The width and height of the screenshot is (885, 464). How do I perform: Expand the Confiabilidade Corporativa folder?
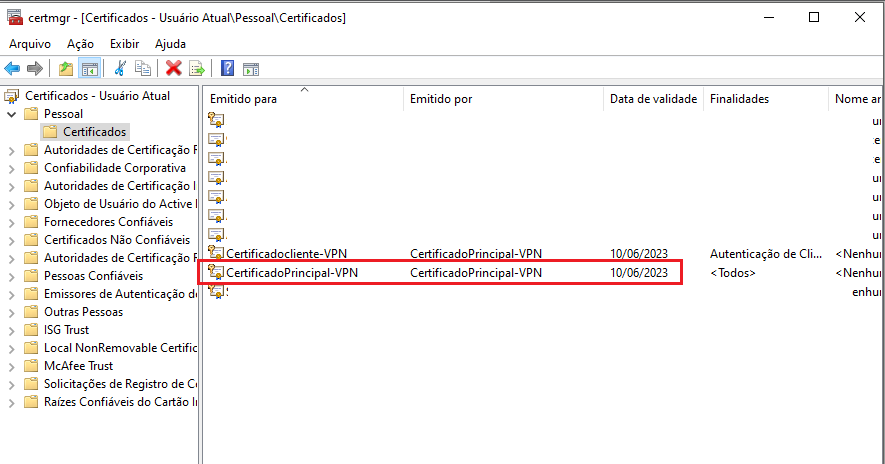(11, 168)
